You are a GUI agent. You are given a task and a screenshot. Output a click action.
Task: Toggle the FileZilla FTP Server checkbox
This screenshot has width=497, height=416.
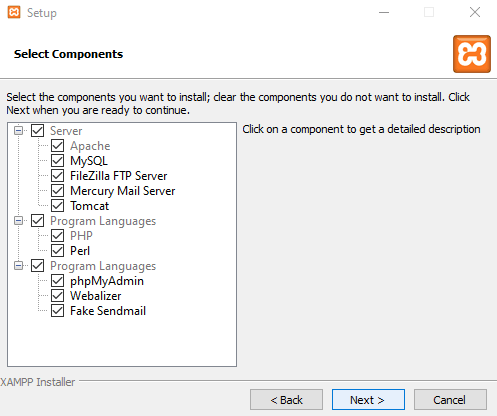pos(57,176)
